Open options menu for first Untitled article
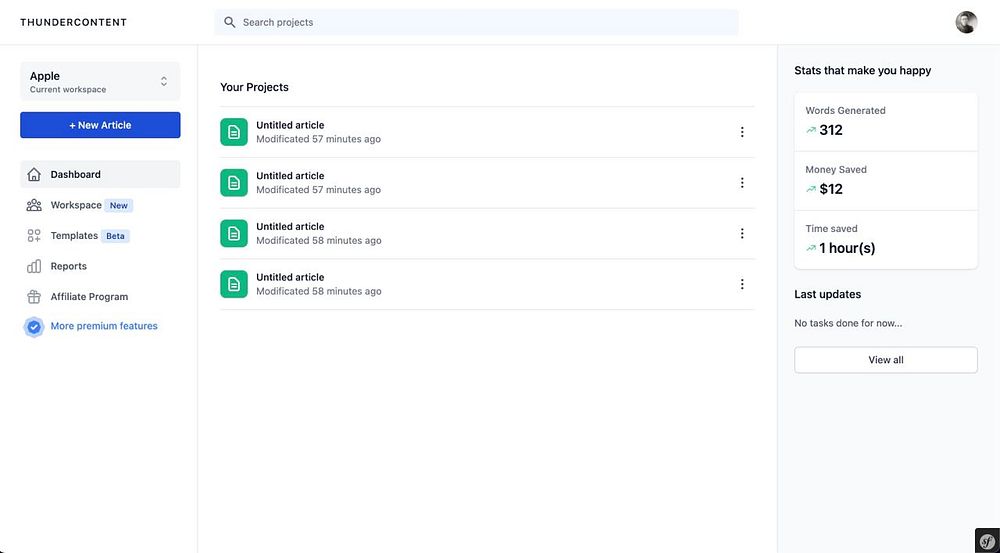 tap(742, 132)
